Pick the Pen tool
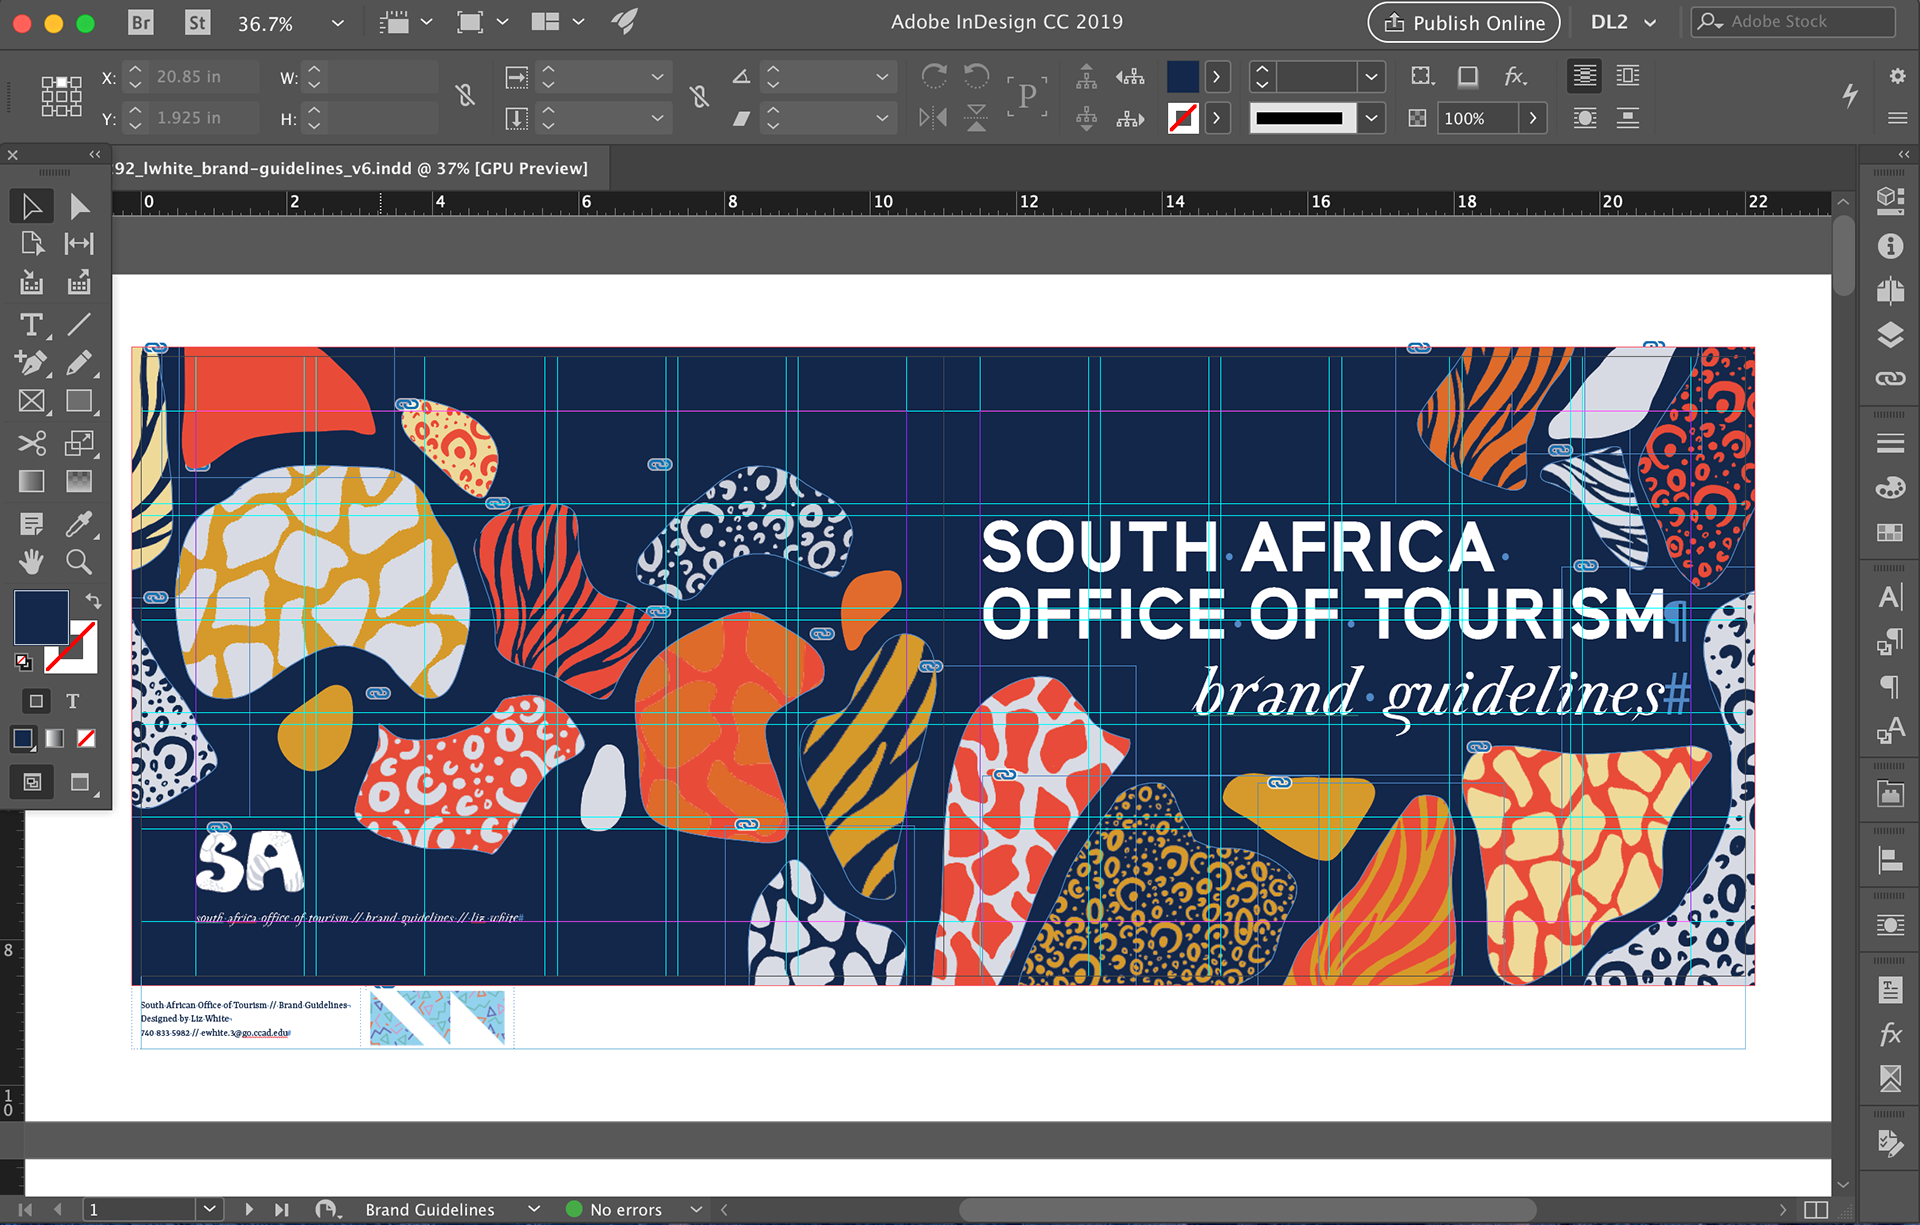 click(32, 362)
